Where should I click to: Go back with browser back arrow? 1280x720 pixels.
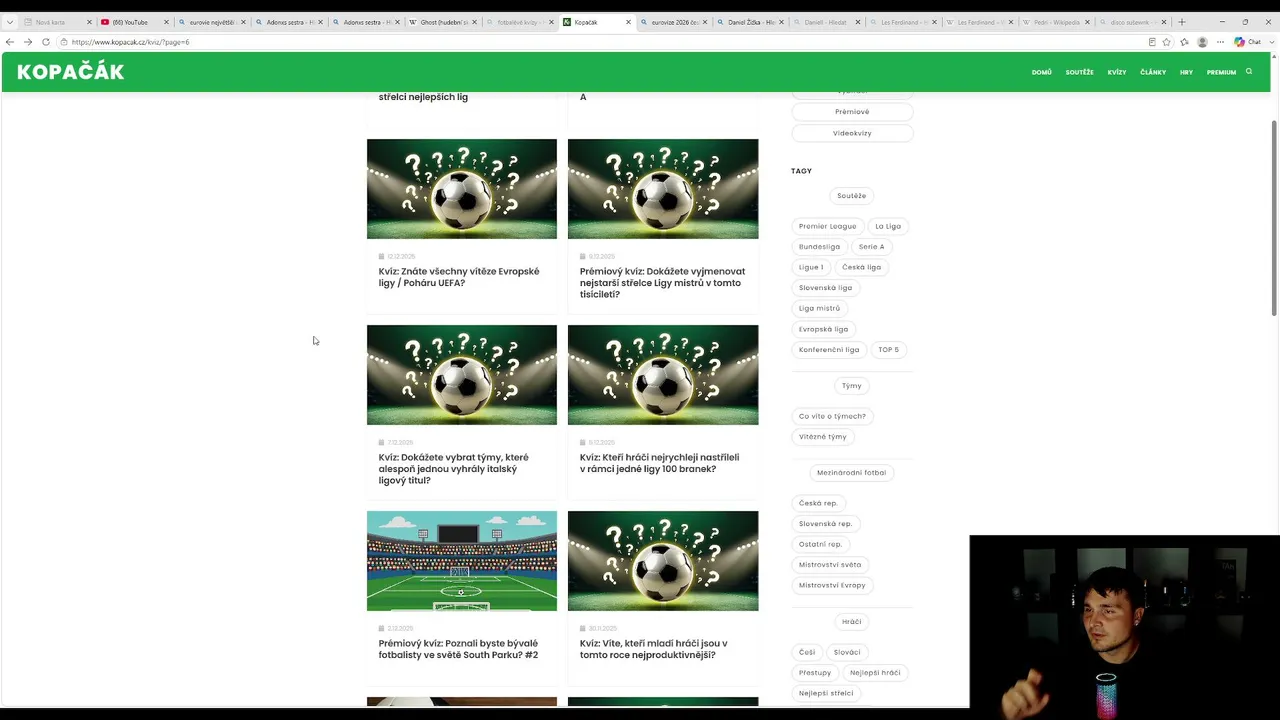coord(10,42)
